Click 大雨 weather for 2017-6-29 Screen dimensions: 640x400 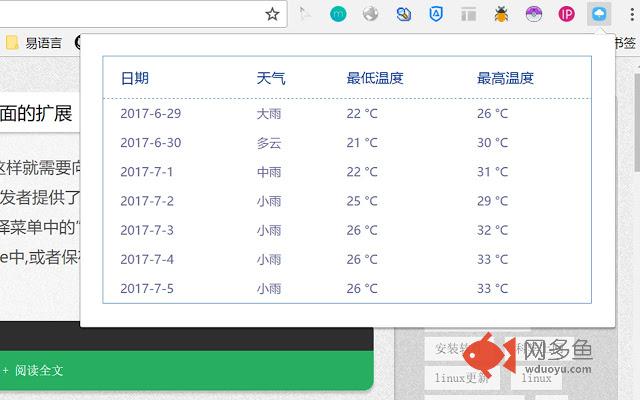coord(269,113)
